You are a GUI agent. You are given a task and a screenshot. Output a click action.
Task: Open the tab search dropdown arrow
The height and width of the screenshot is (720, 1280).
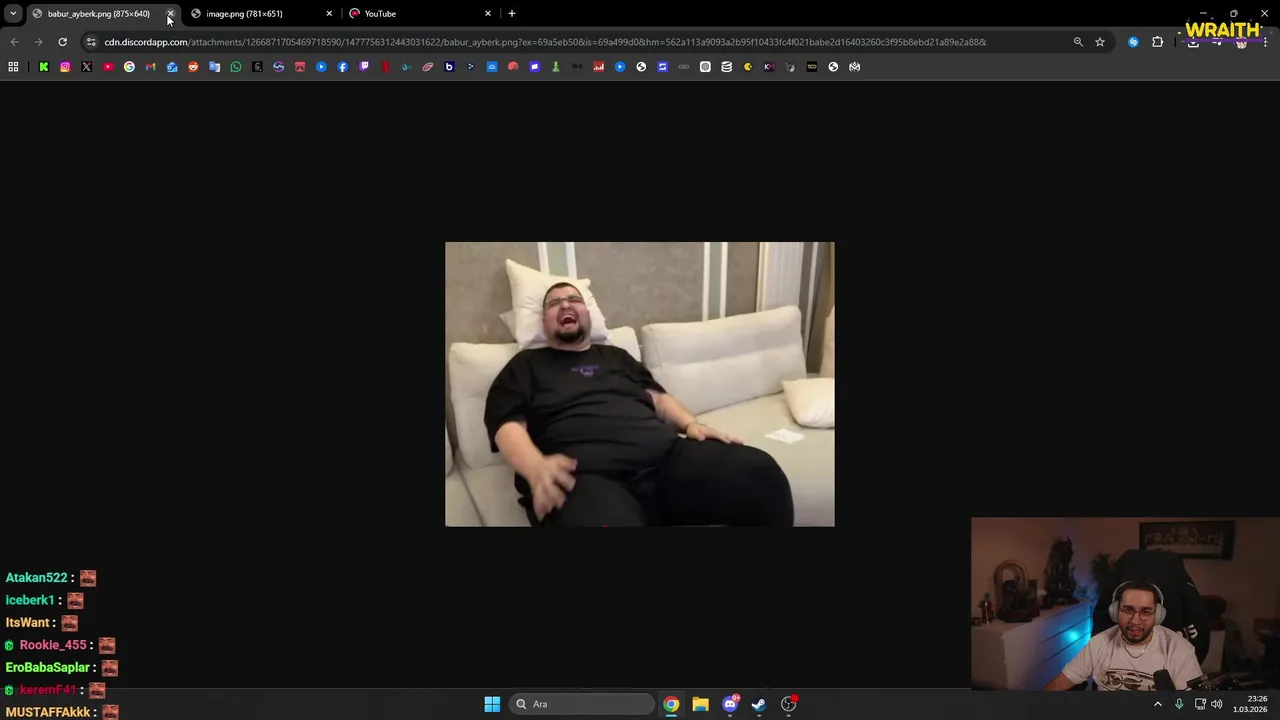coord(13,14)
